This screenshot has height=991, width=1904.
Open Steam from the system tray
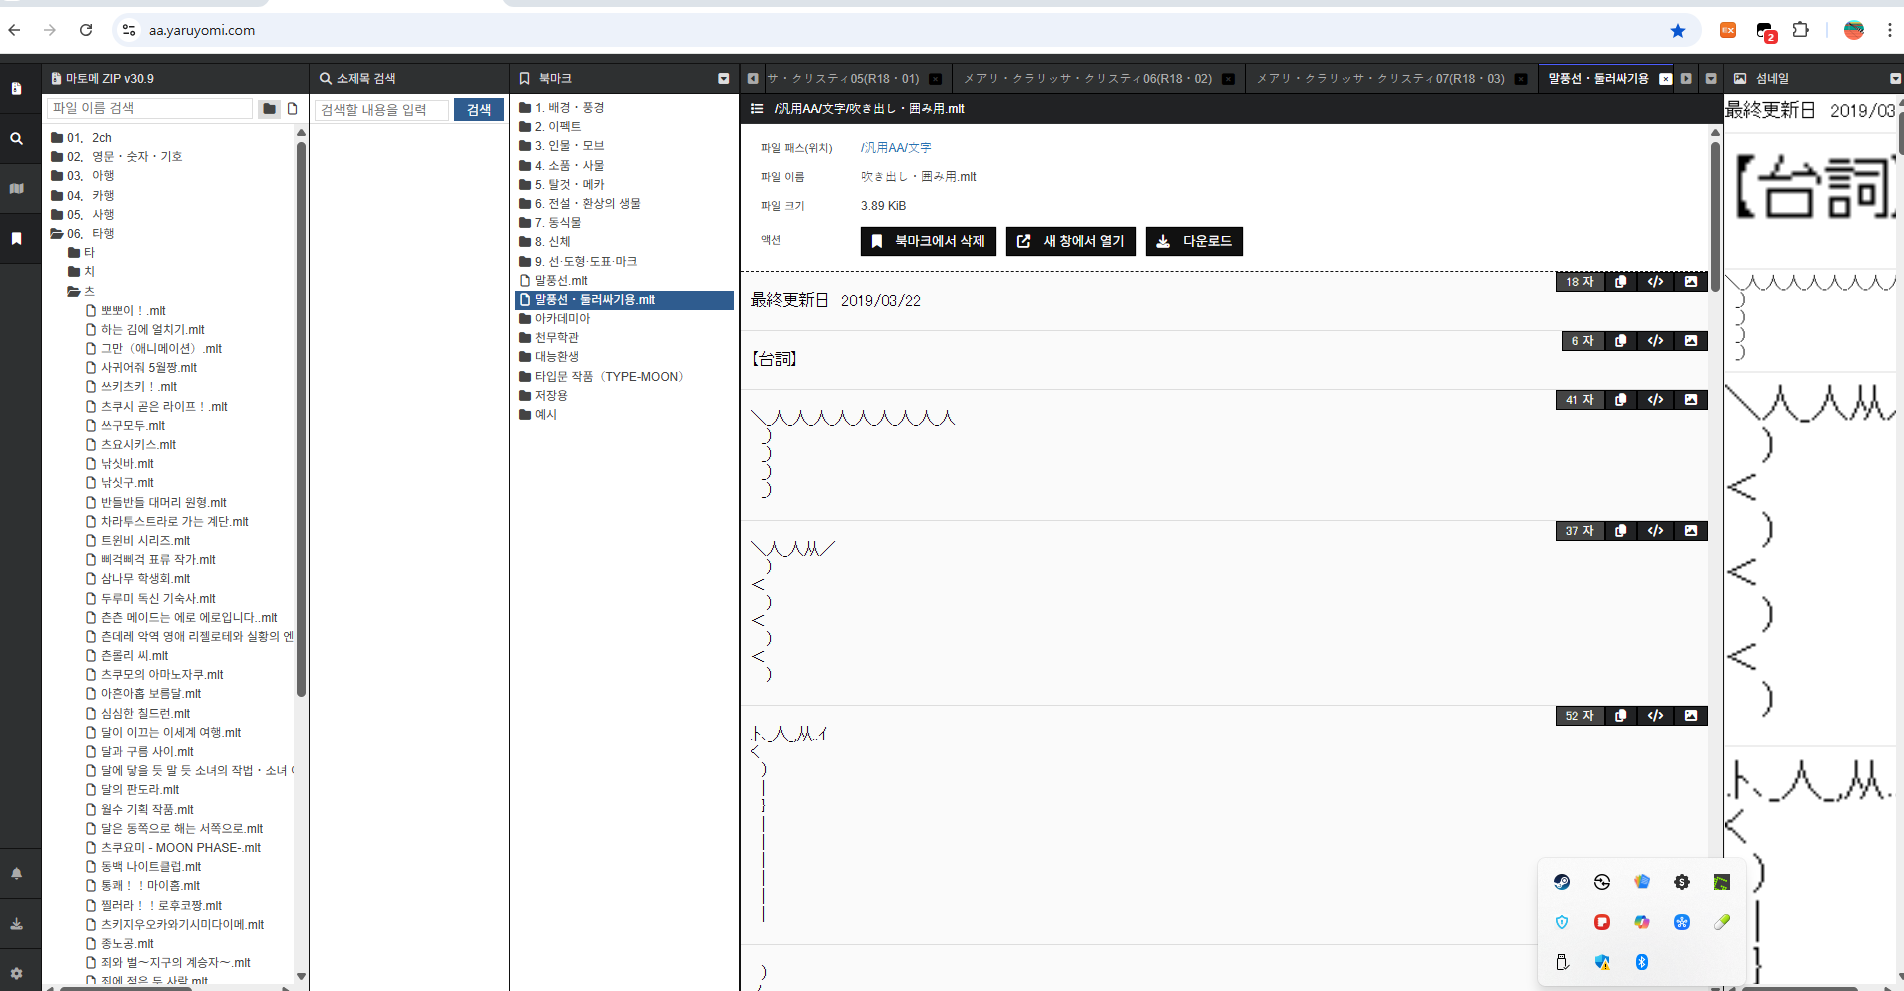pyautogui.click(x=1562, y=882)
